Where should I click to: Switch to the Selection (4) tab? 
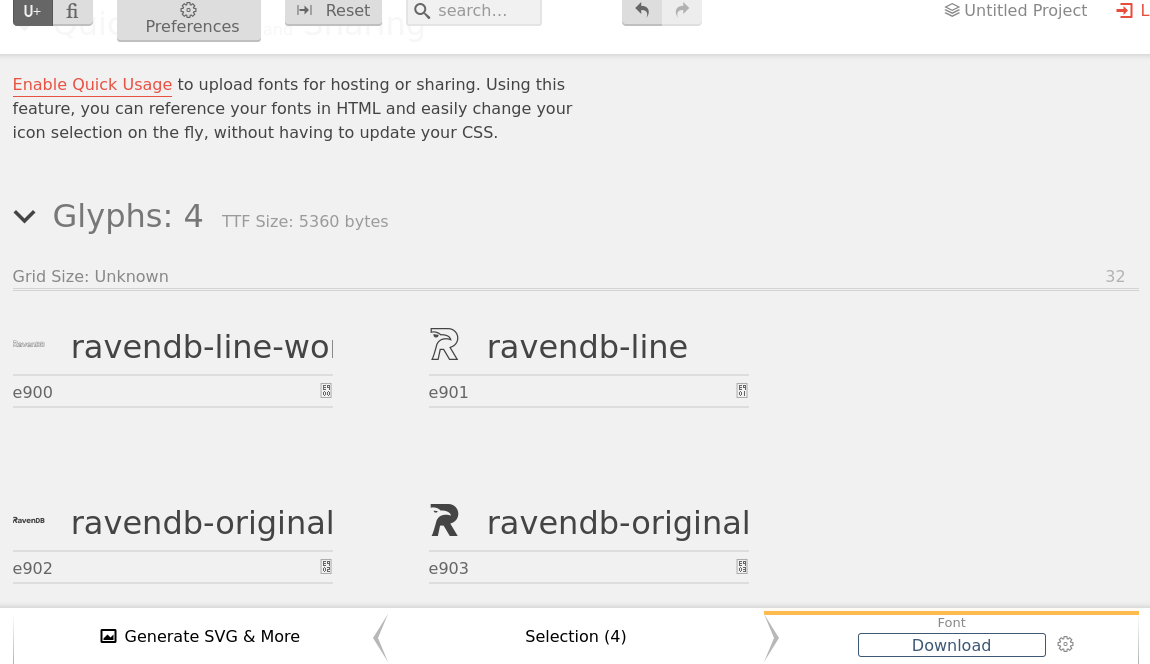click(x=576, y=636)
